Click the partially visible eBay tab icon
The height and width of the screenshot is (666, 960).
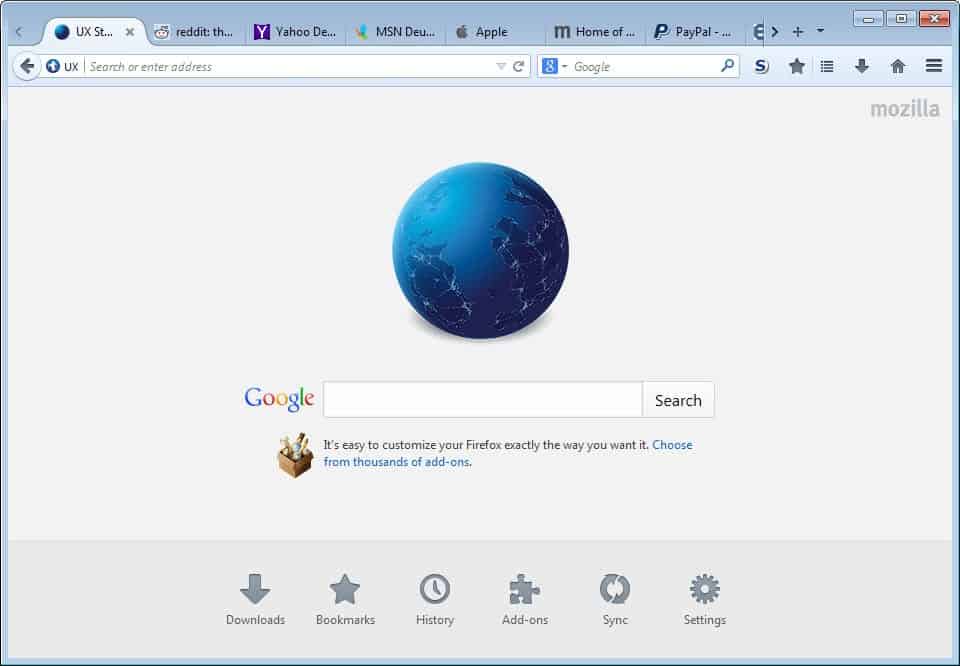[x=757, y=32]
